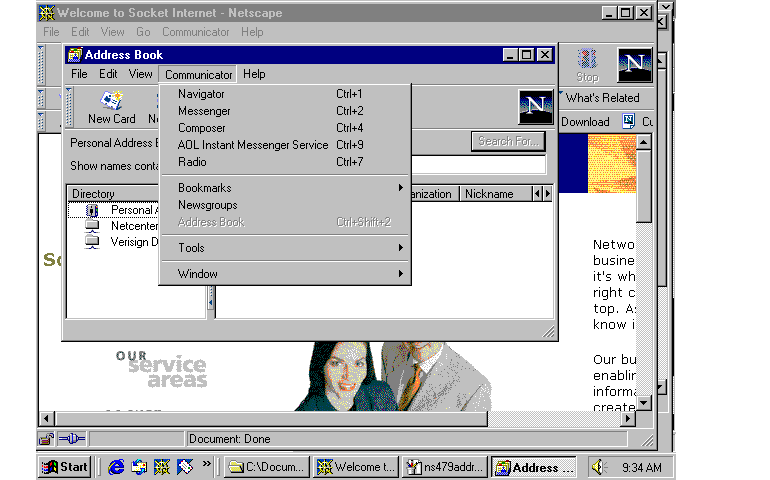The image size is (770, 480).
Task: Click the volume speaker tray icon
Action: (x=600, y=467)
